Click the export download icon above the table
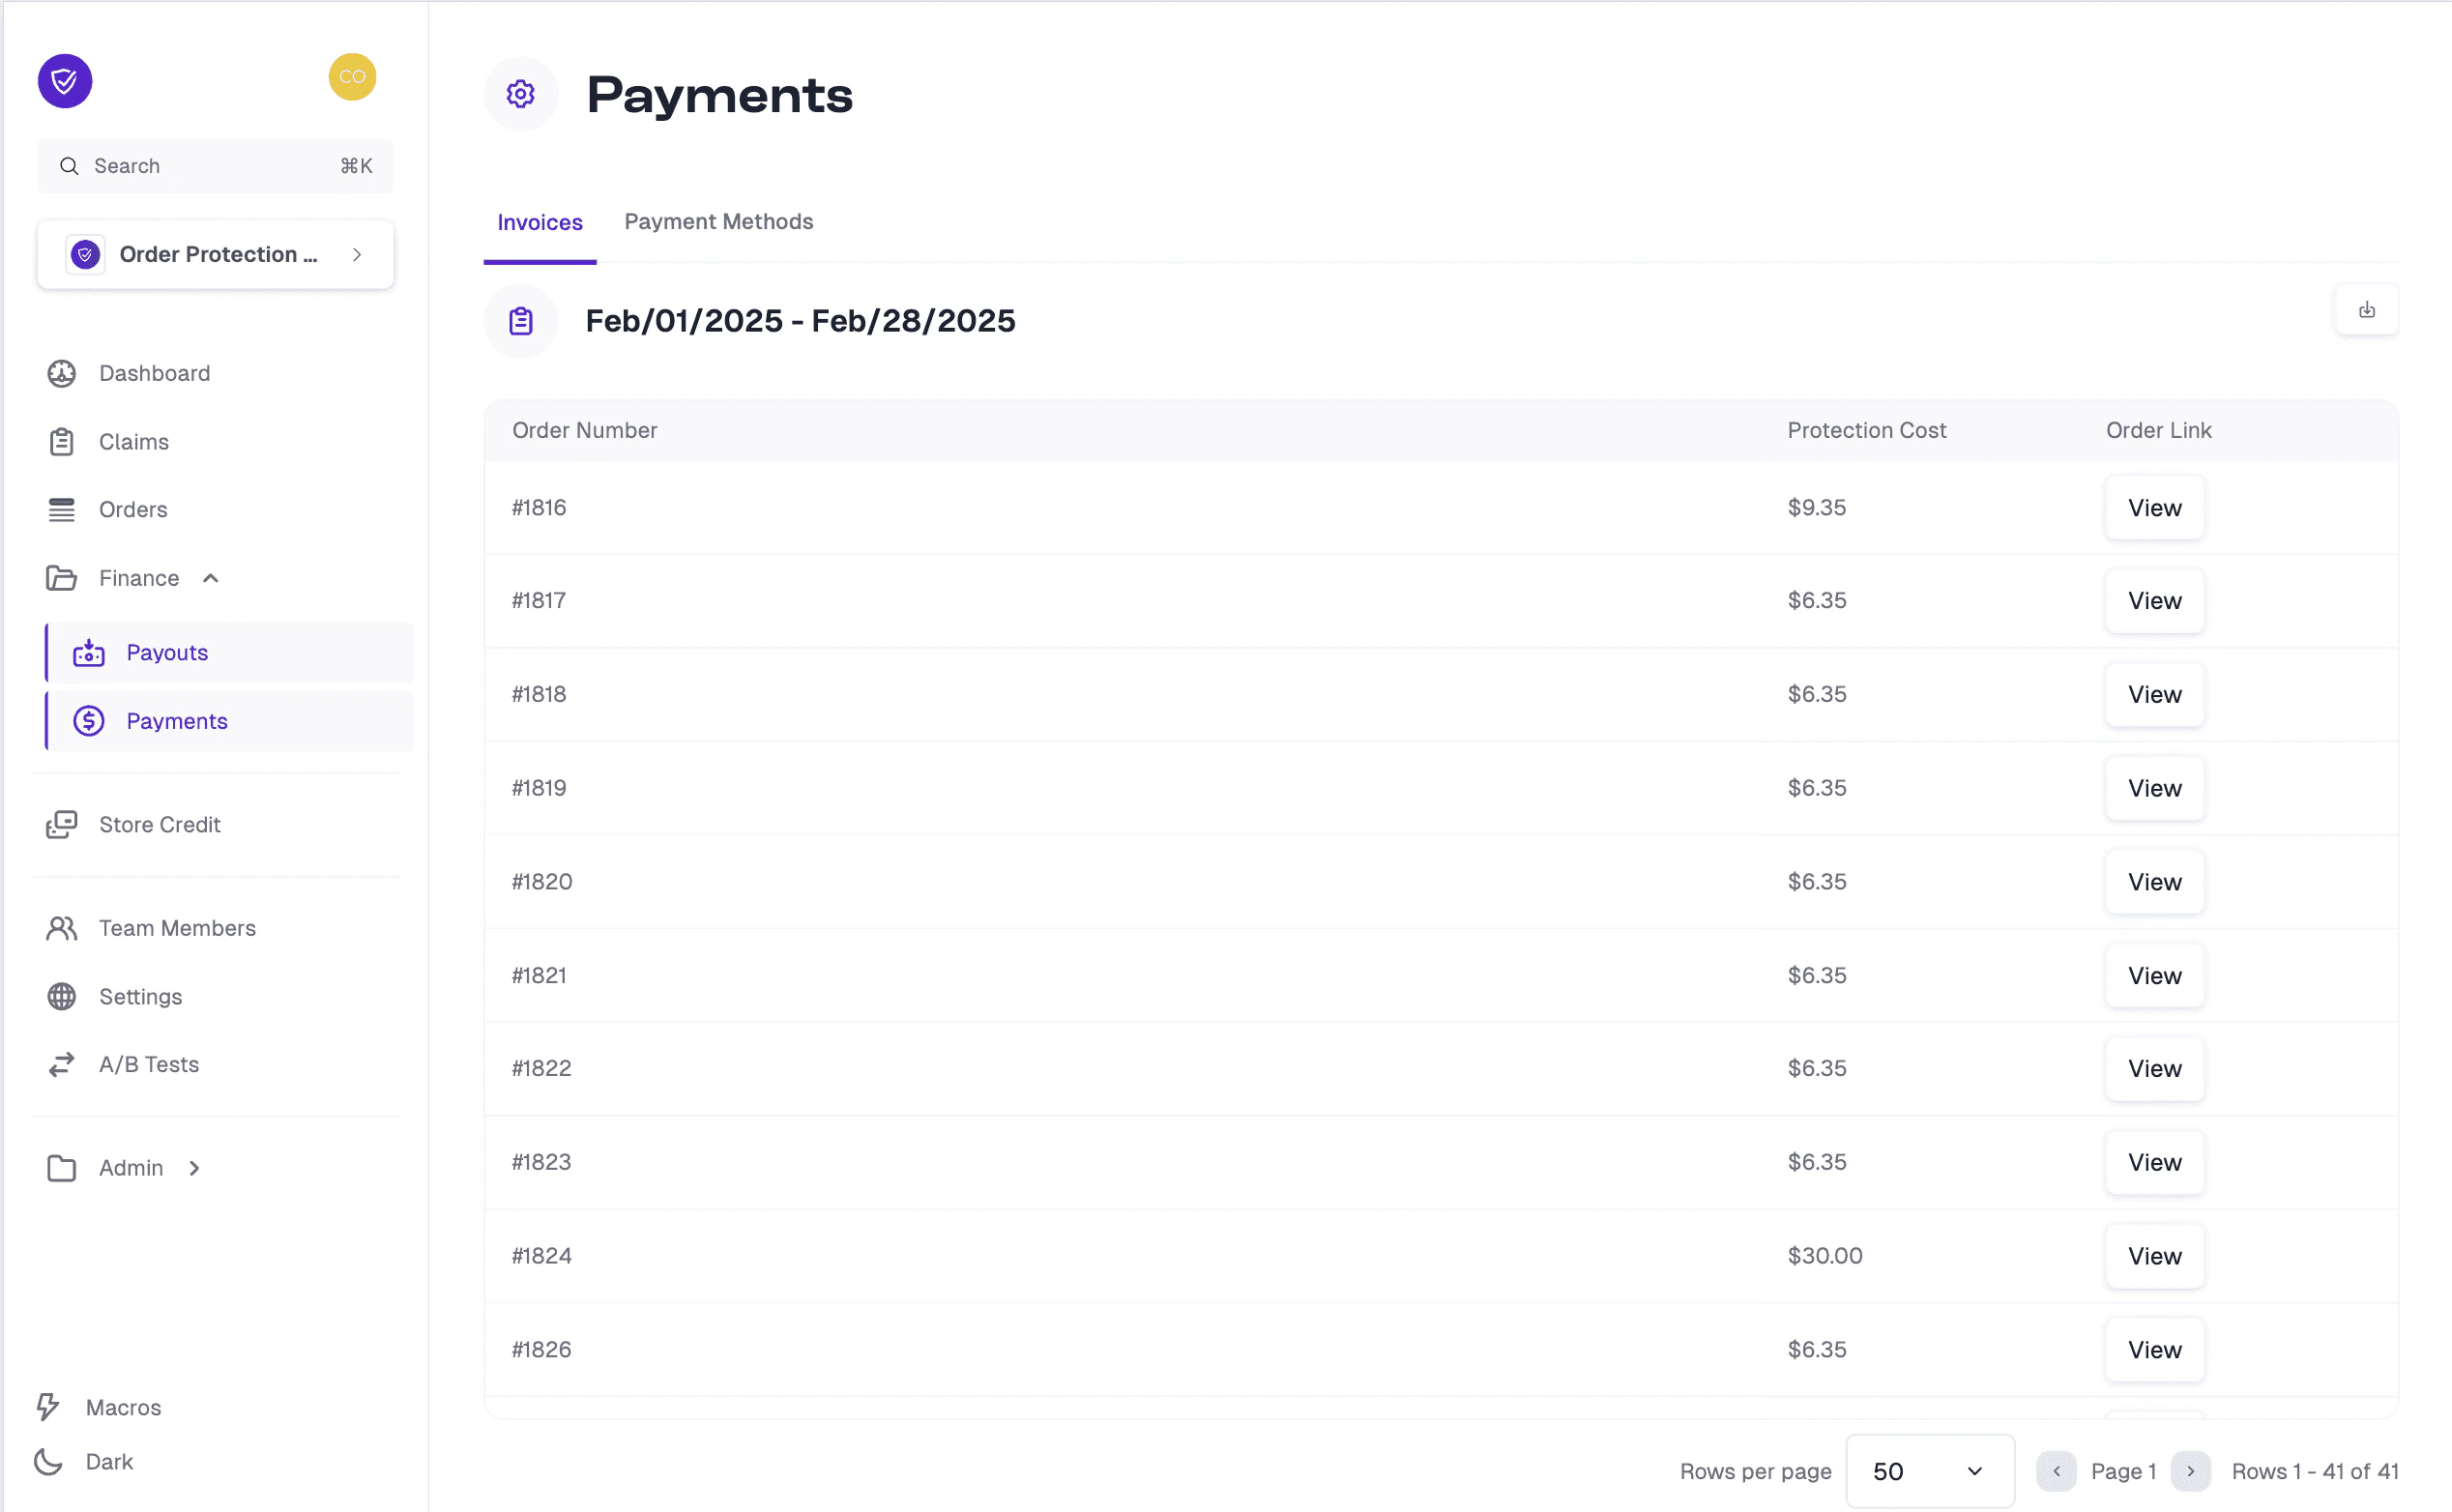 2367,310
